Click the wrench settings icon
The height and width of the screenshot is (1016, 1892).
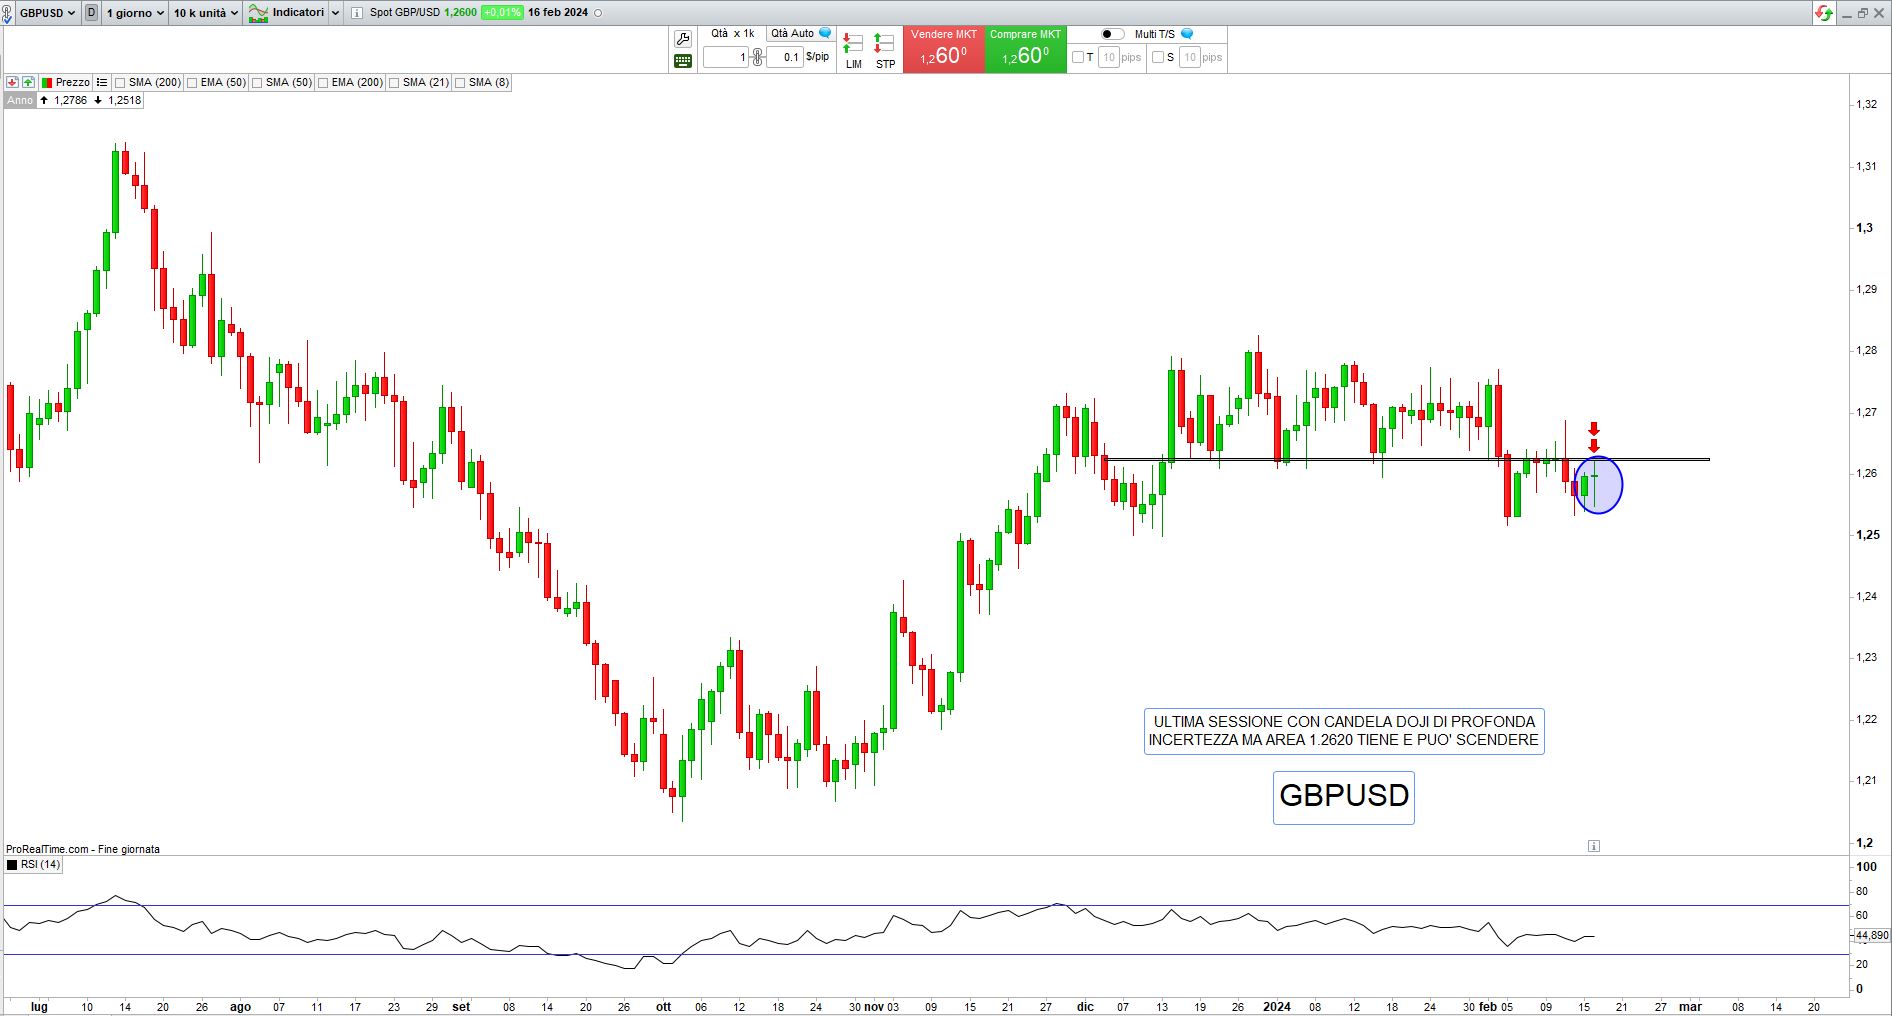tap(683, 39)
